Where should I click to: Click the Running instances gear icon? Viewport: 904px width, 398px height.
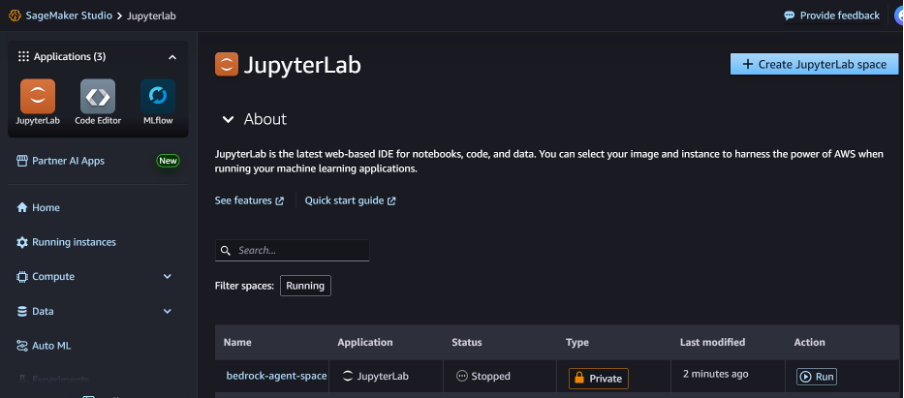click(x=22, y=242)
